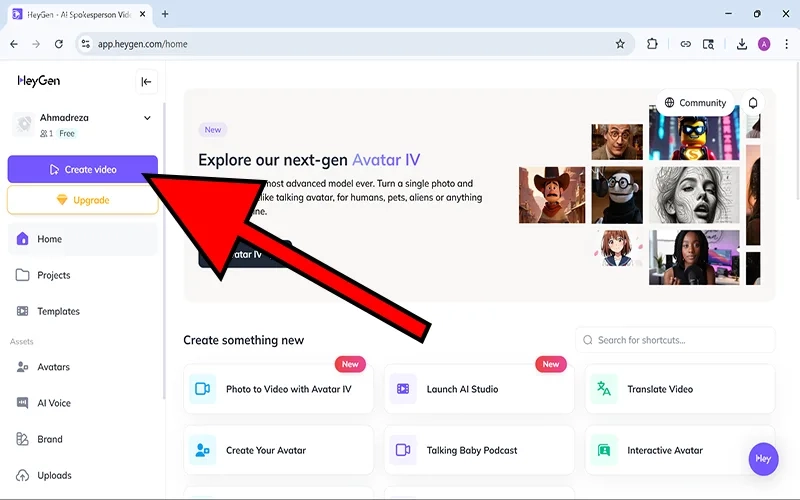Click the Upgrade button
The width and height of the screenshot is (800, 500).
coord(83,200)
